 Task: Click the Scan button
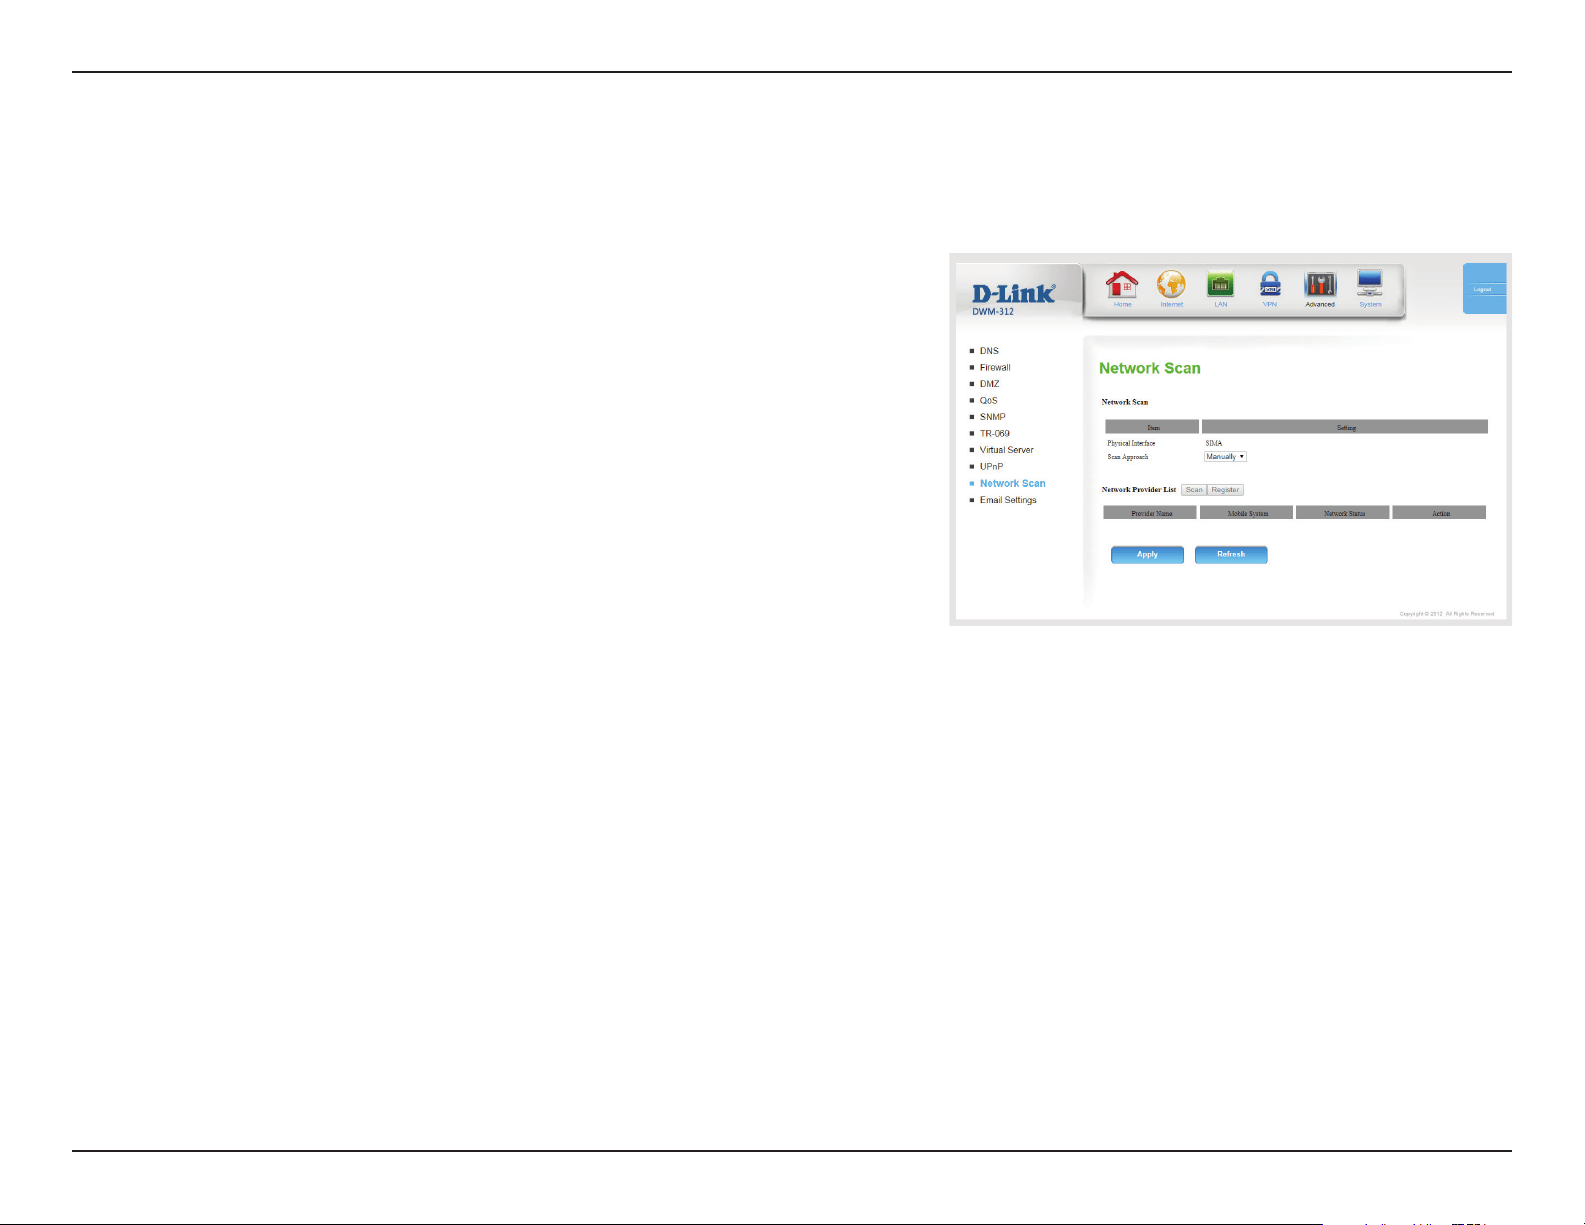coord(1194,490)
